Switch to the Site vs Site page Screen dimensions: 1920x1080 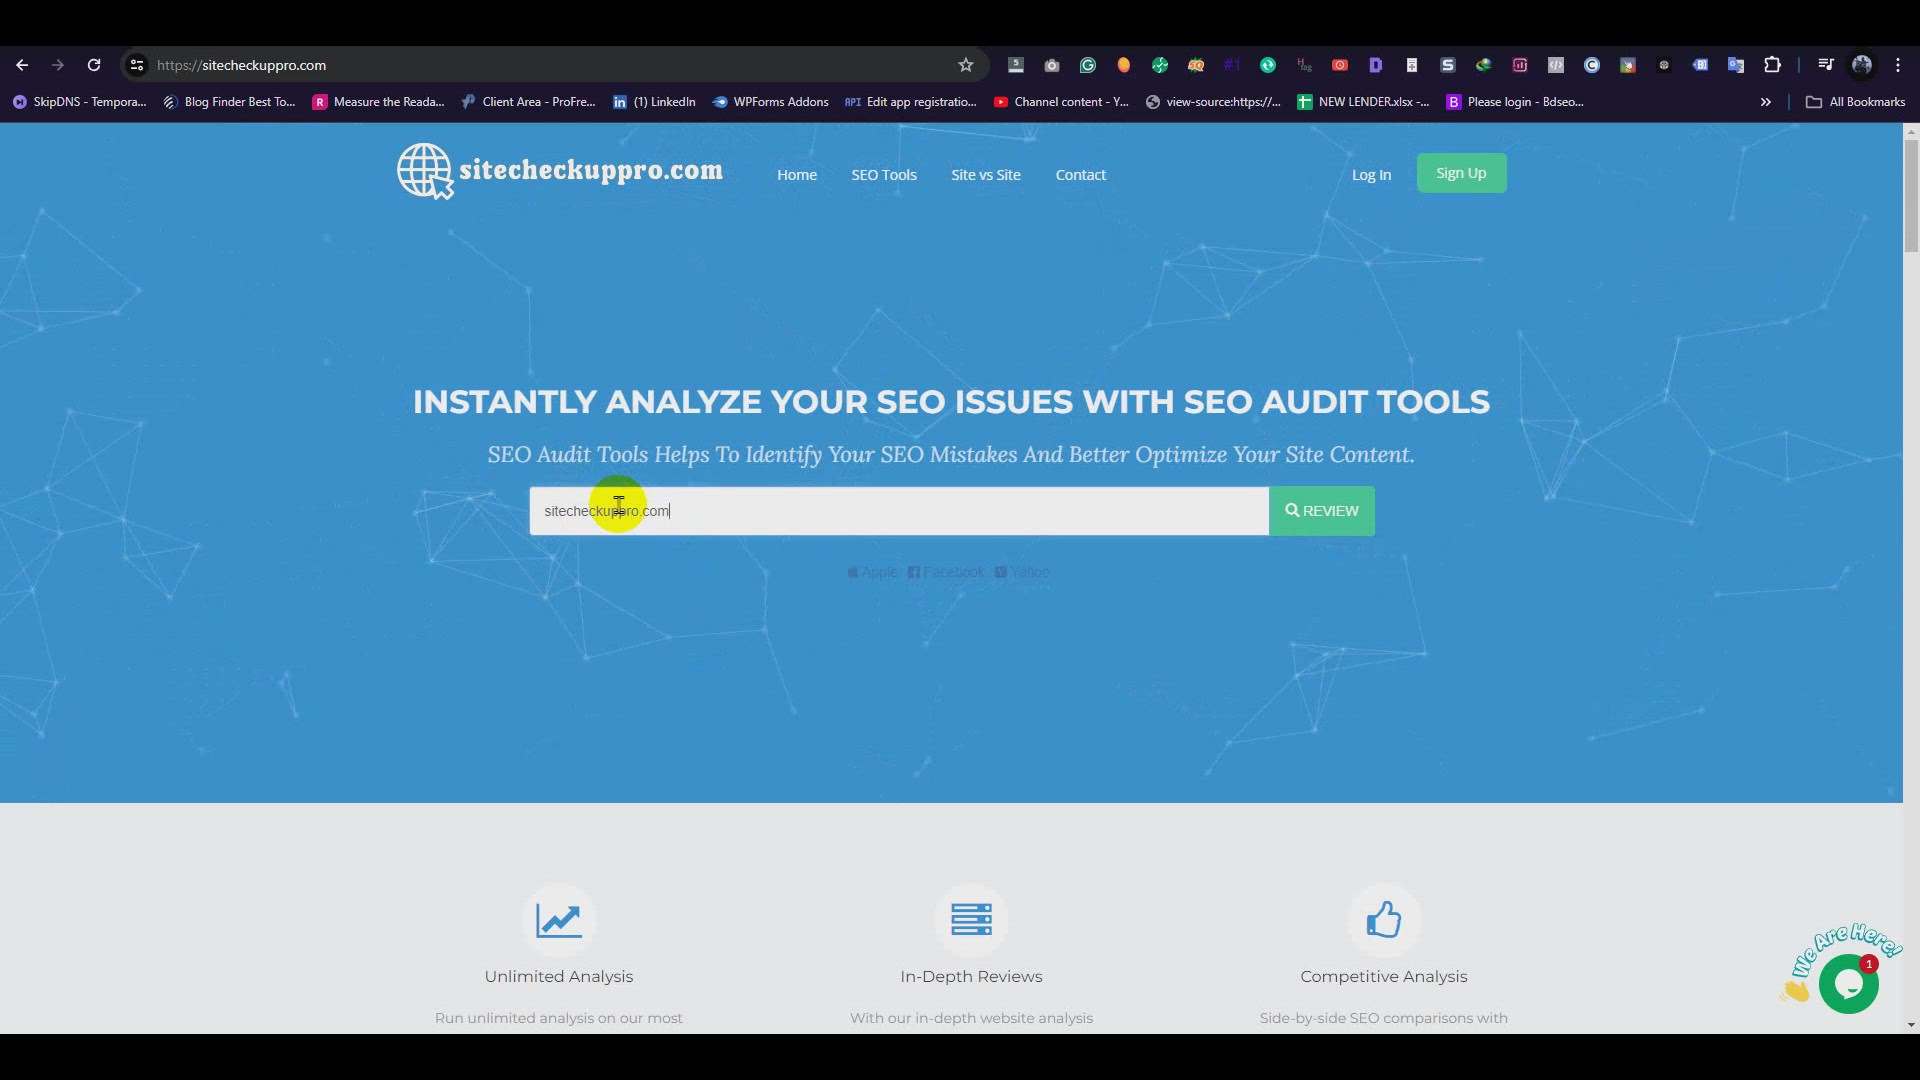coord(985,174)
